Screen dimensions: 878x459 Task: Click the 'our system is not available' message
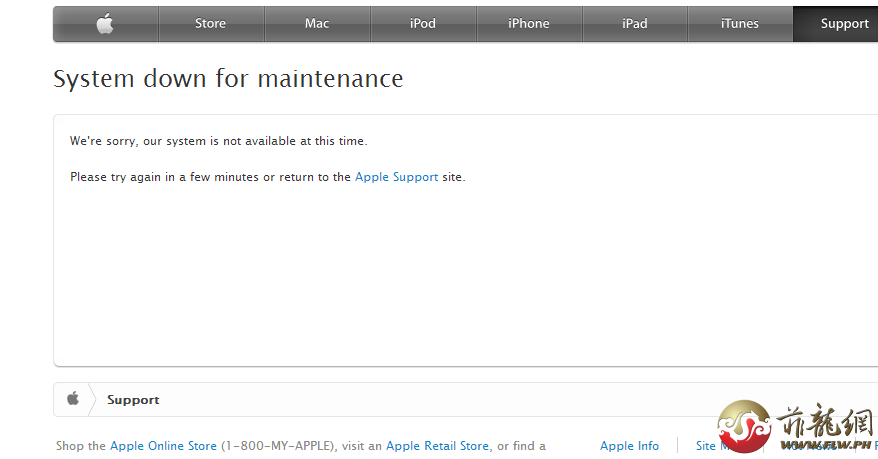[218, 141]
